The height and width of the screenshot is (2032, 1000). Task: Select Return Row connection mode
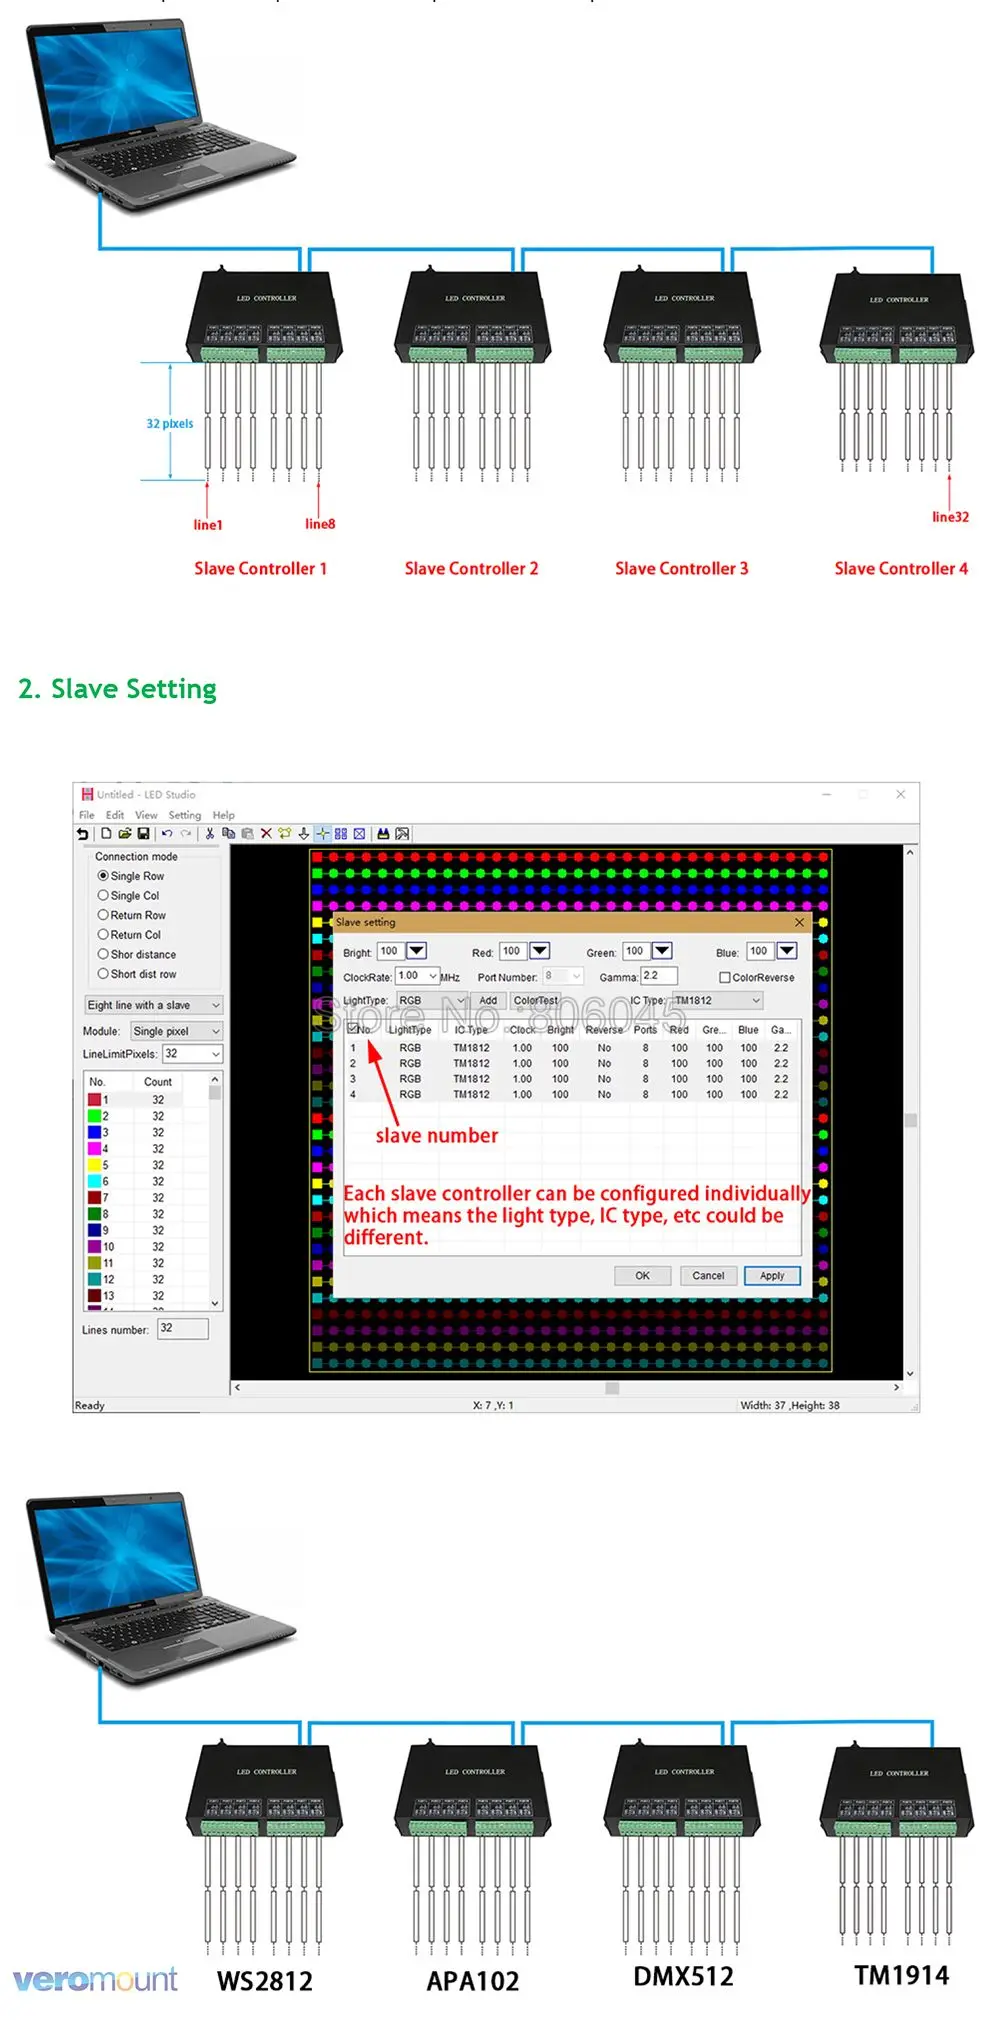132,915
